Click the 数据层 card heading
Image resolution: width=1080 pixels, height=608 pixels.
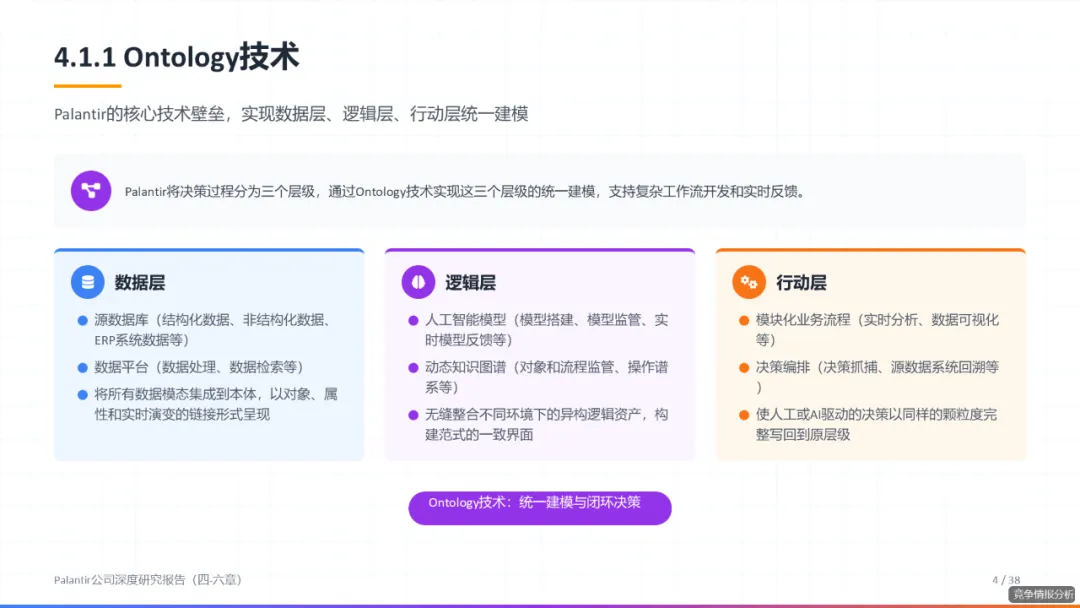click(x=140, y=282)
